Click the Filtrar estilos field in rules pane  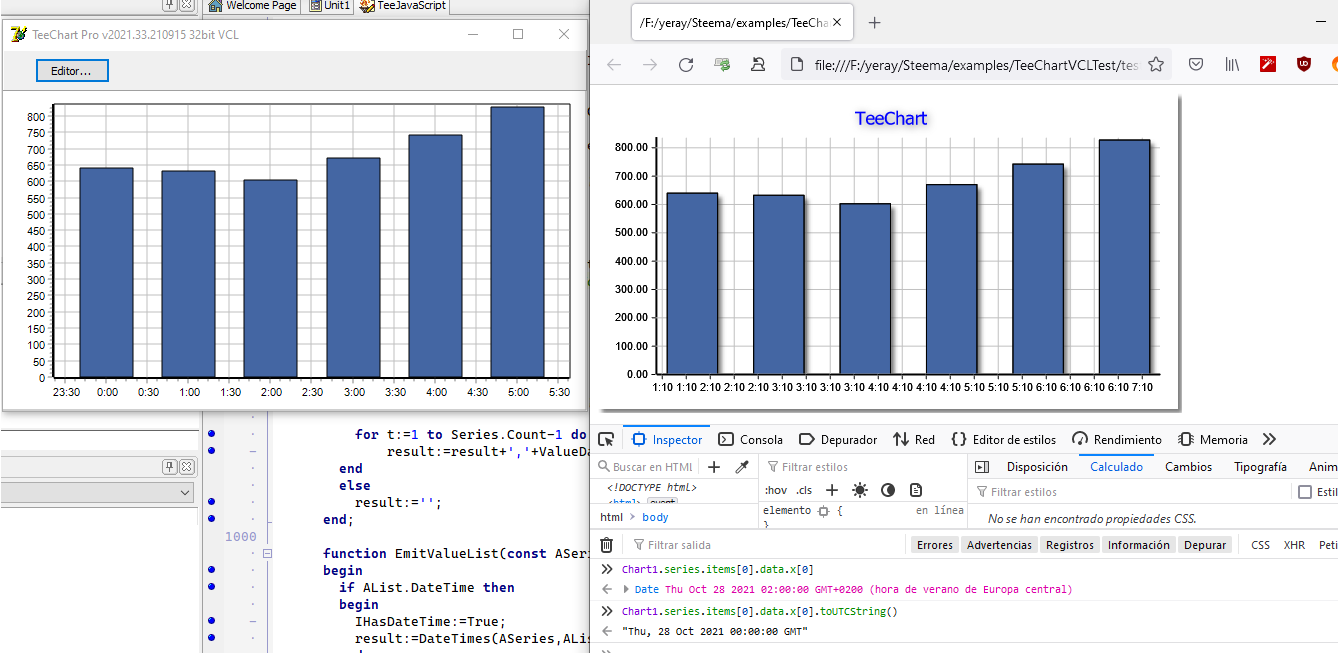[x=860, y=467]
